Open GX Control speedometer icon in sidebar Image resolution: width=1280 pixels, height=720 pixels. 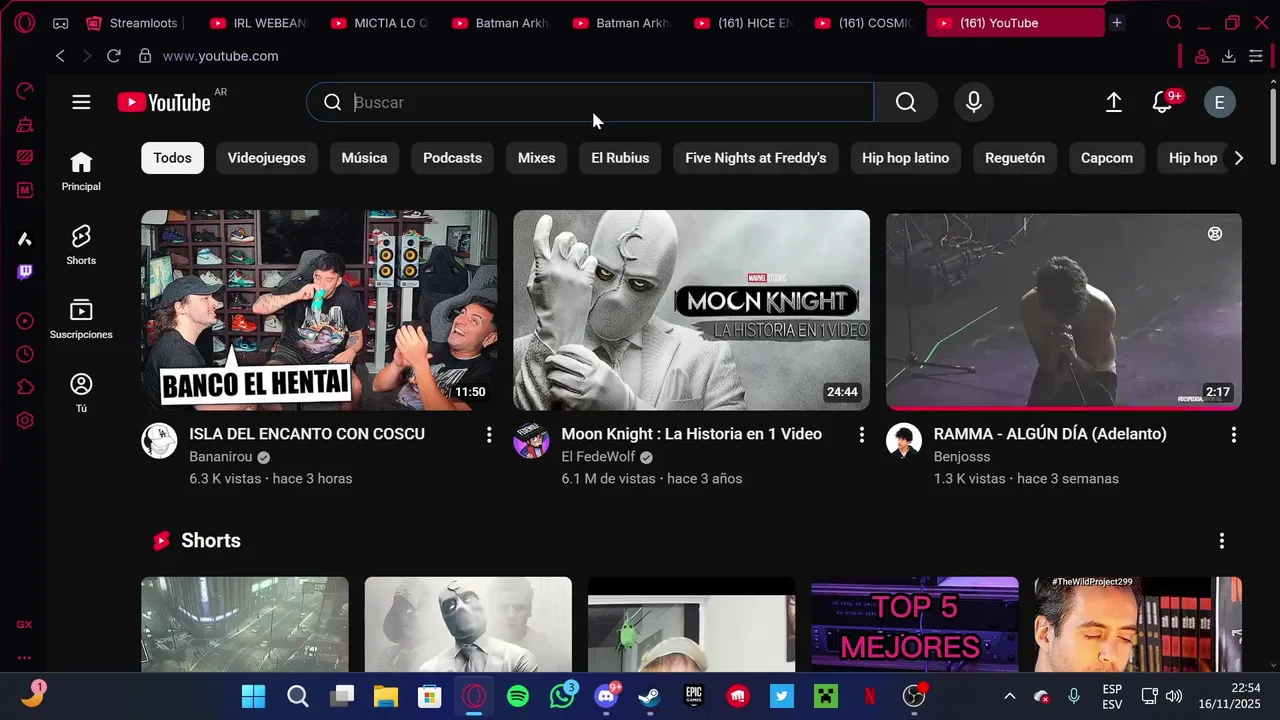[25, 91]
